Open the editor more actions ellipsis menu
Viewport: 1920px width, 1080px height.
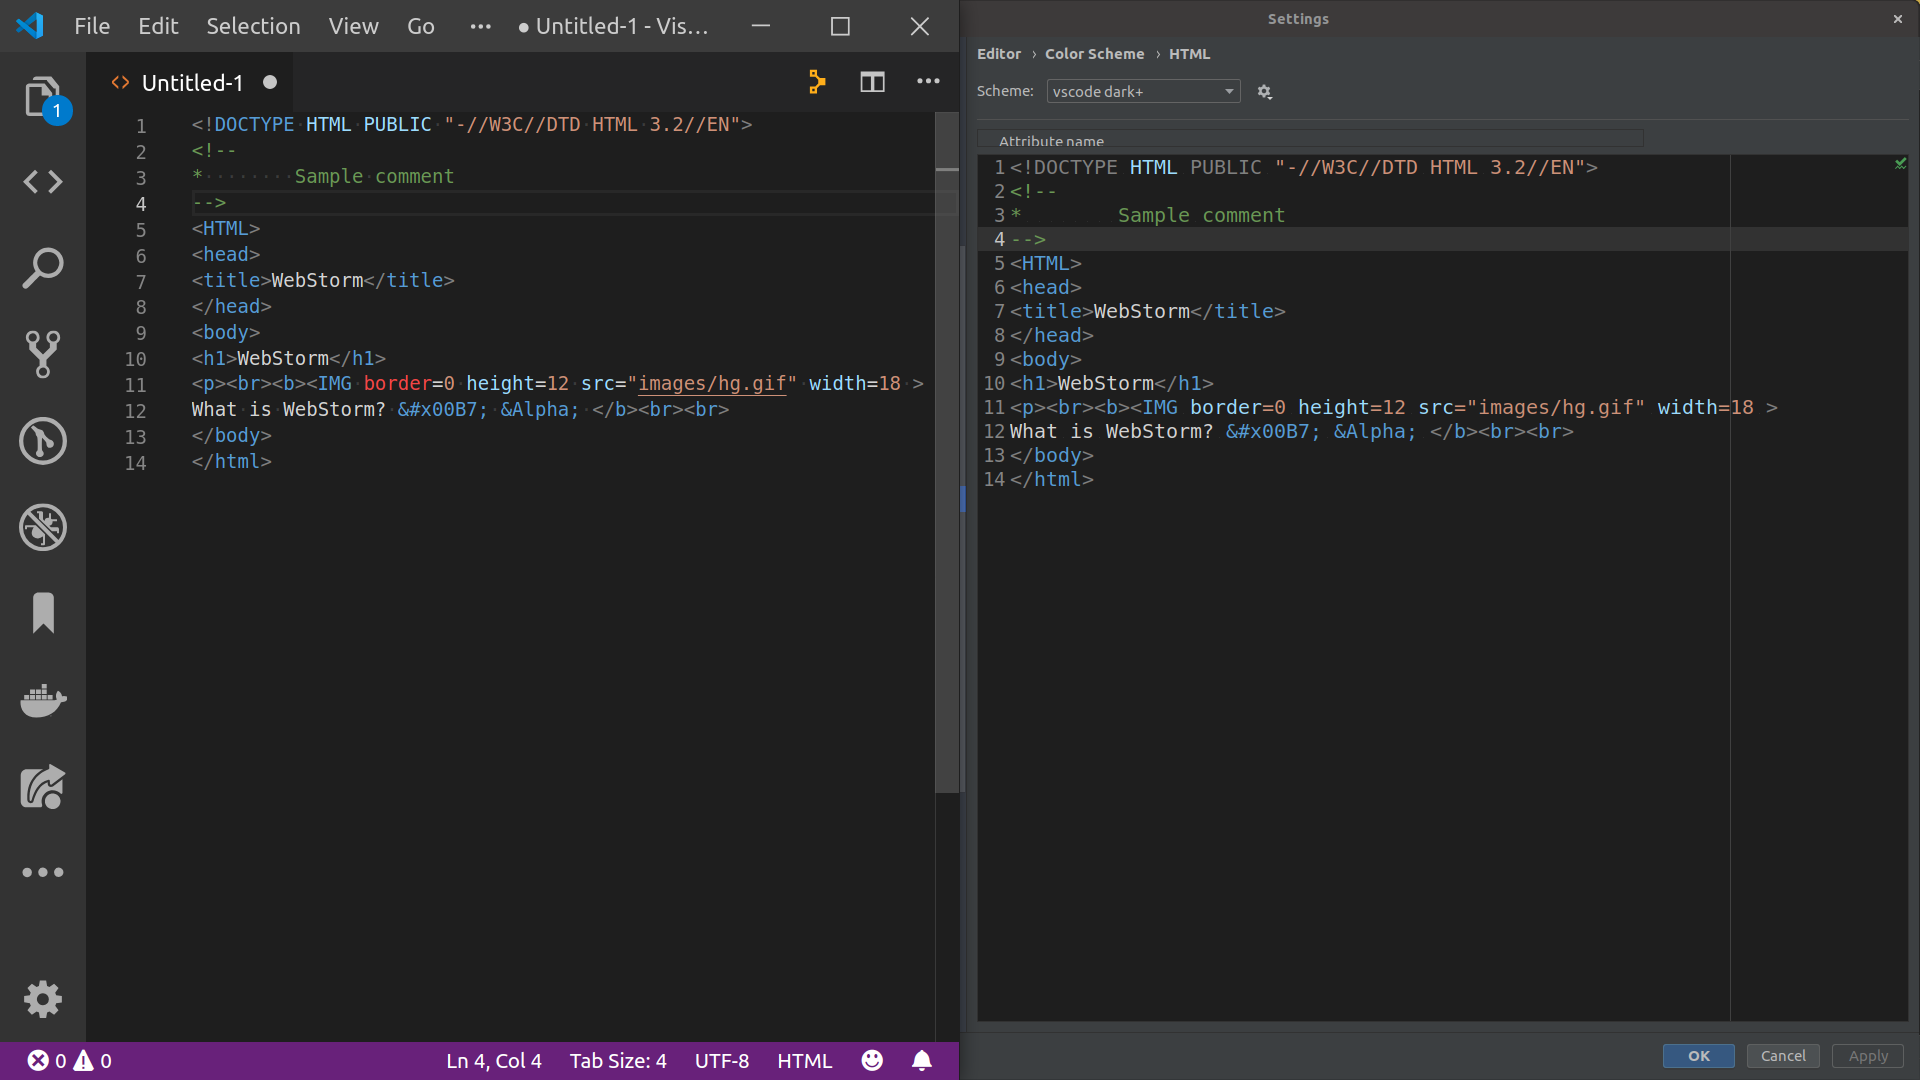(927, 82)
